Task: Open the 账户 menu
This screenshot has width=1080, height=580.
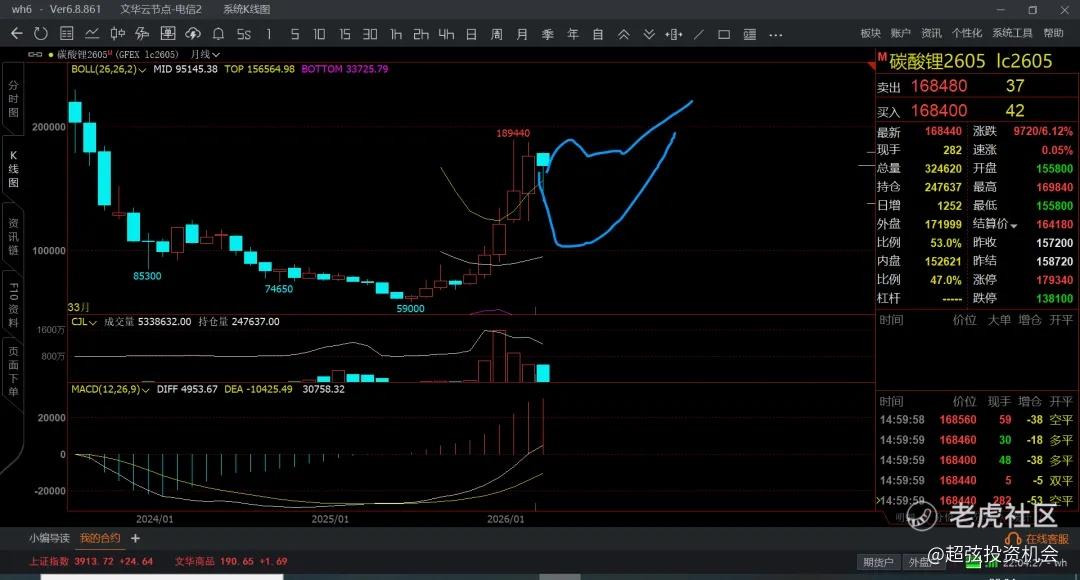Action: point(900,33)
